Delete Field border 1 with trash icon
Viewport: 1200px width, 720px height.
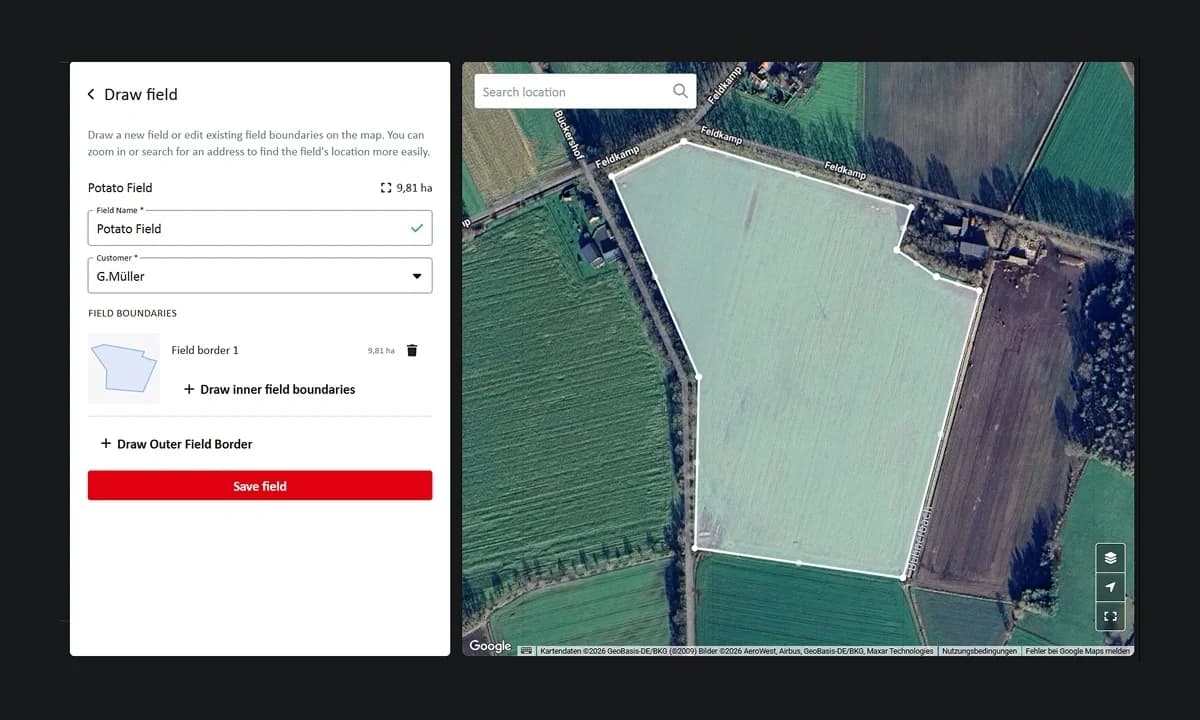[x=412, y=350]
